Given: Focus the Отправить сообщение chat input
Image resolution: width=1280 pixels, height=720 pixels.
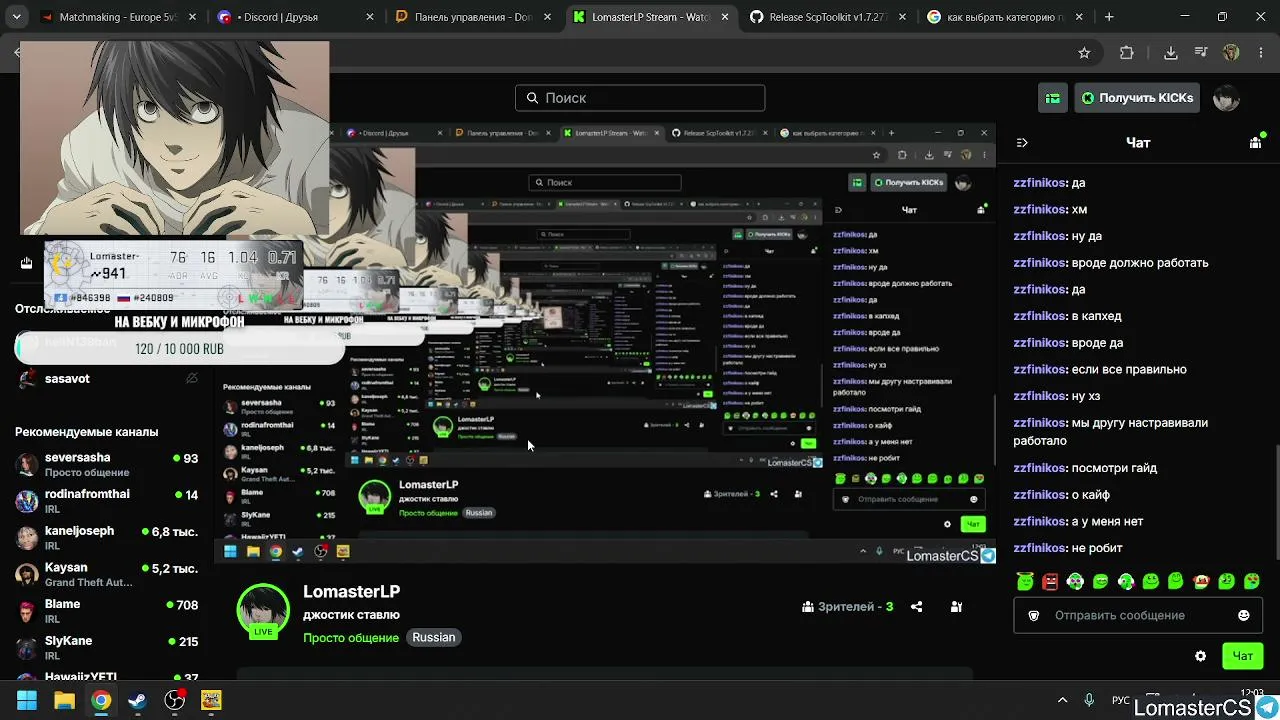Looking at the screenshot, I should coord(1138,616).
